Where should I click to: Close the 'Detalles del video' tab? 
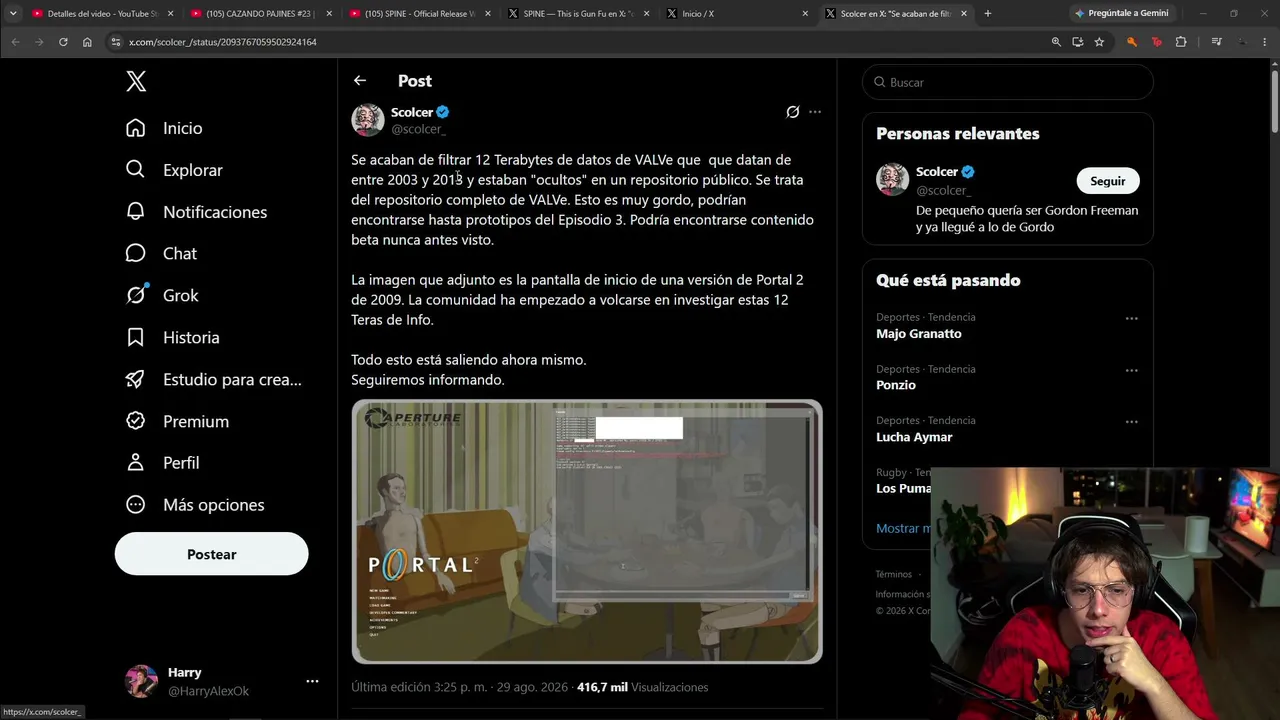click(170, 14)
